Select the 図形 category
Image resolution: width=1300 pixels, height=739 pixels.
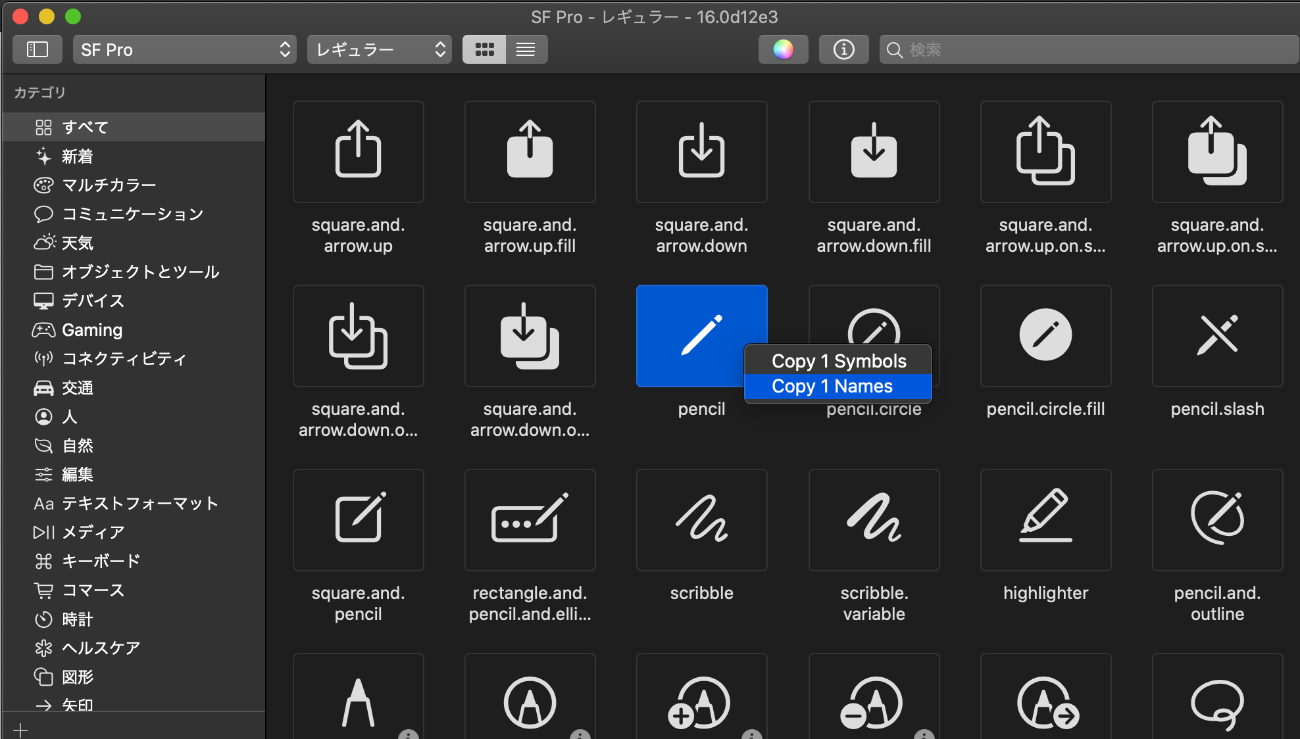tap(133, 678)
